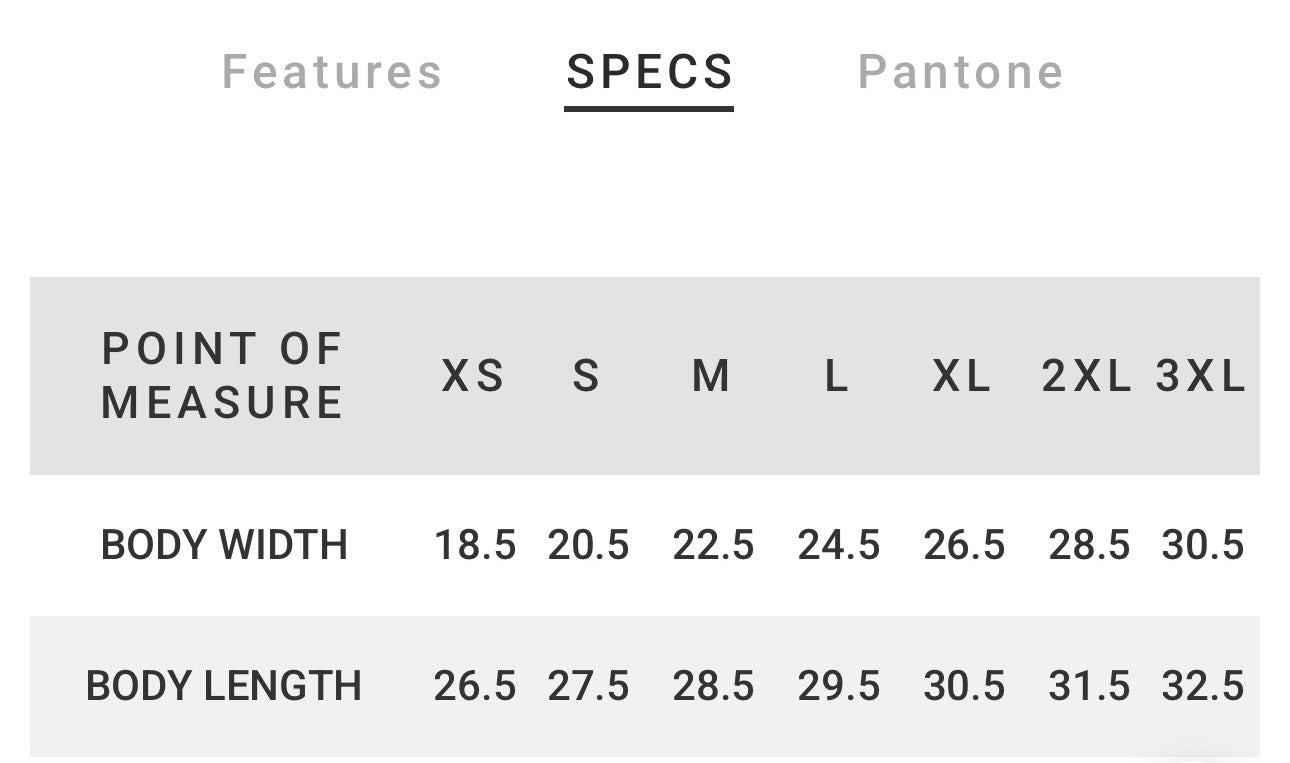Click the XS size column header

coord(474,377)
